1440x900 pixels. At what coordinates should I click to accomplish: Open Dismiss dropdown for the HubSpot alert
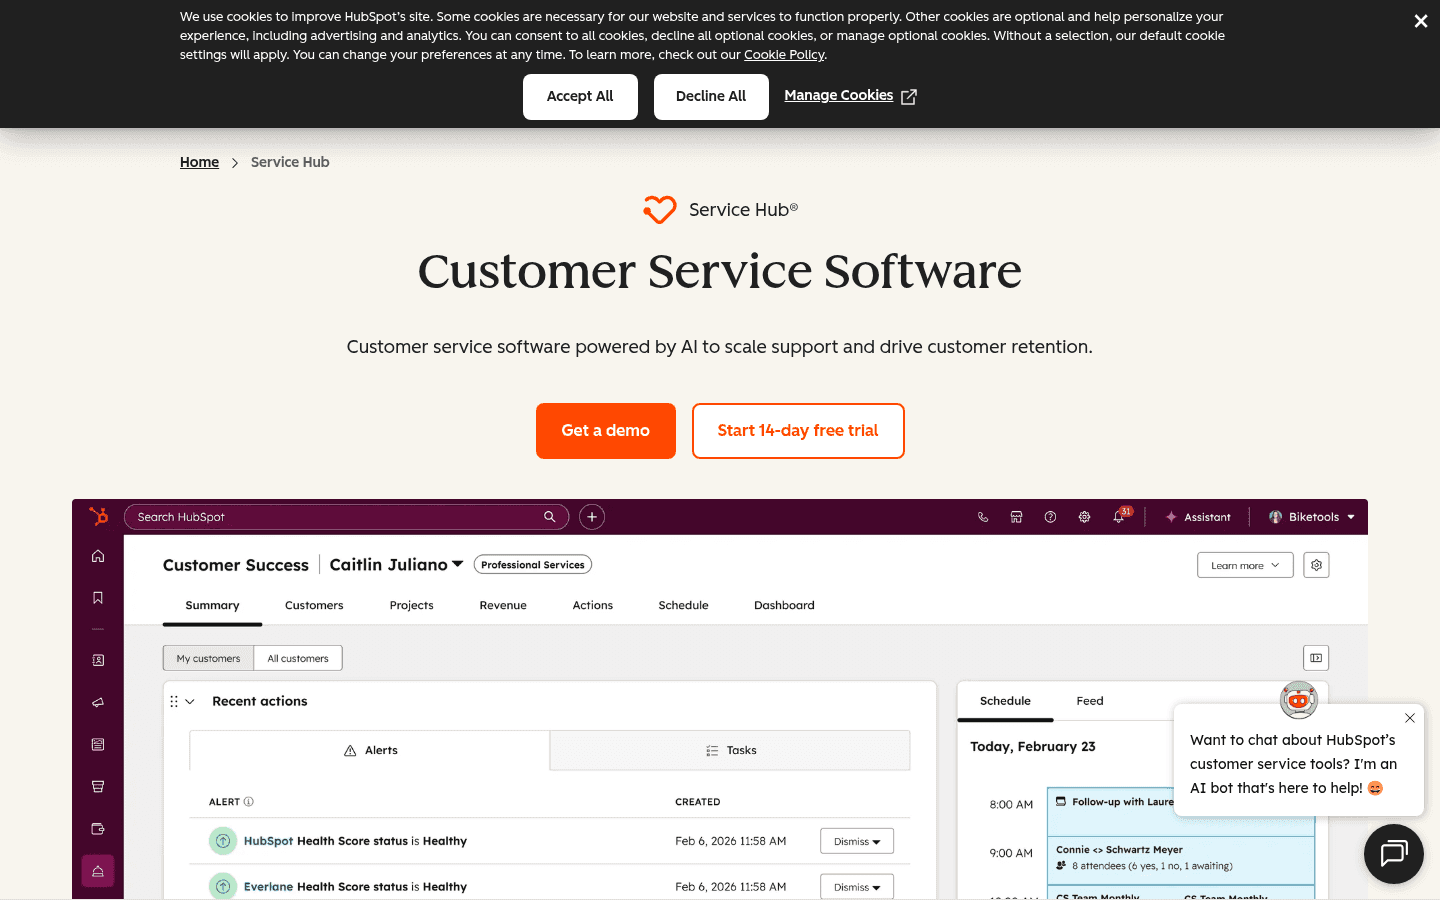click(x=857, y=841)
